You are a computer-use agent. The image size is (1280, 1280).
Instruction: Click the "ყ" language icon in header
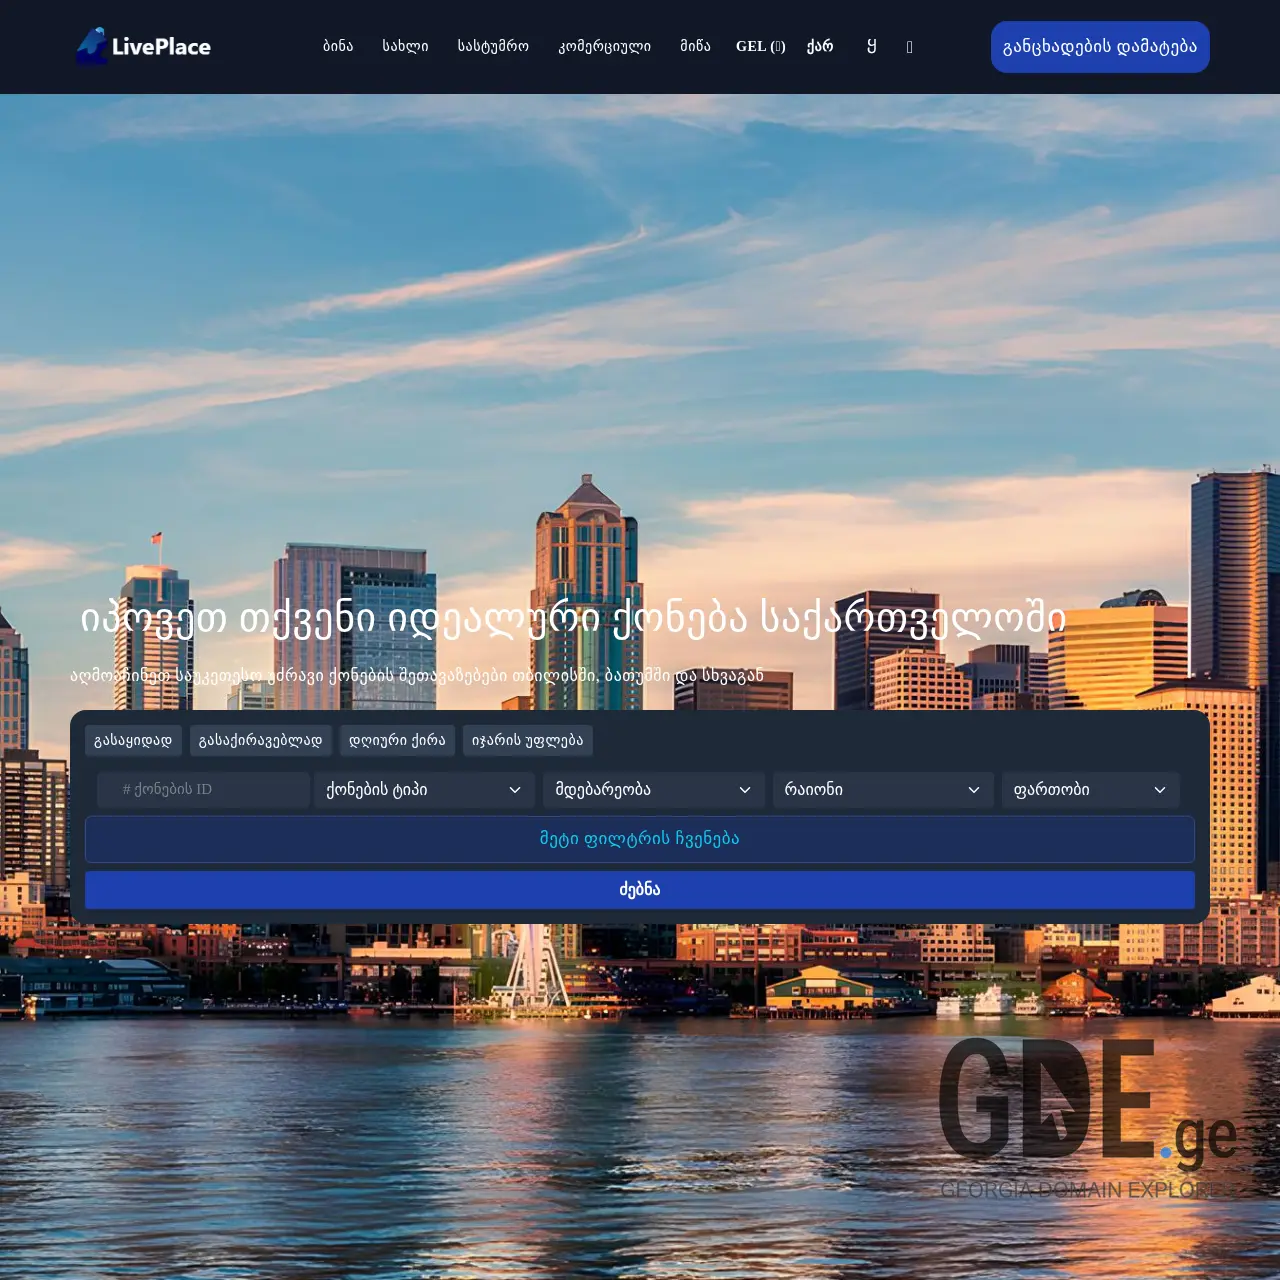pos(870,46)
